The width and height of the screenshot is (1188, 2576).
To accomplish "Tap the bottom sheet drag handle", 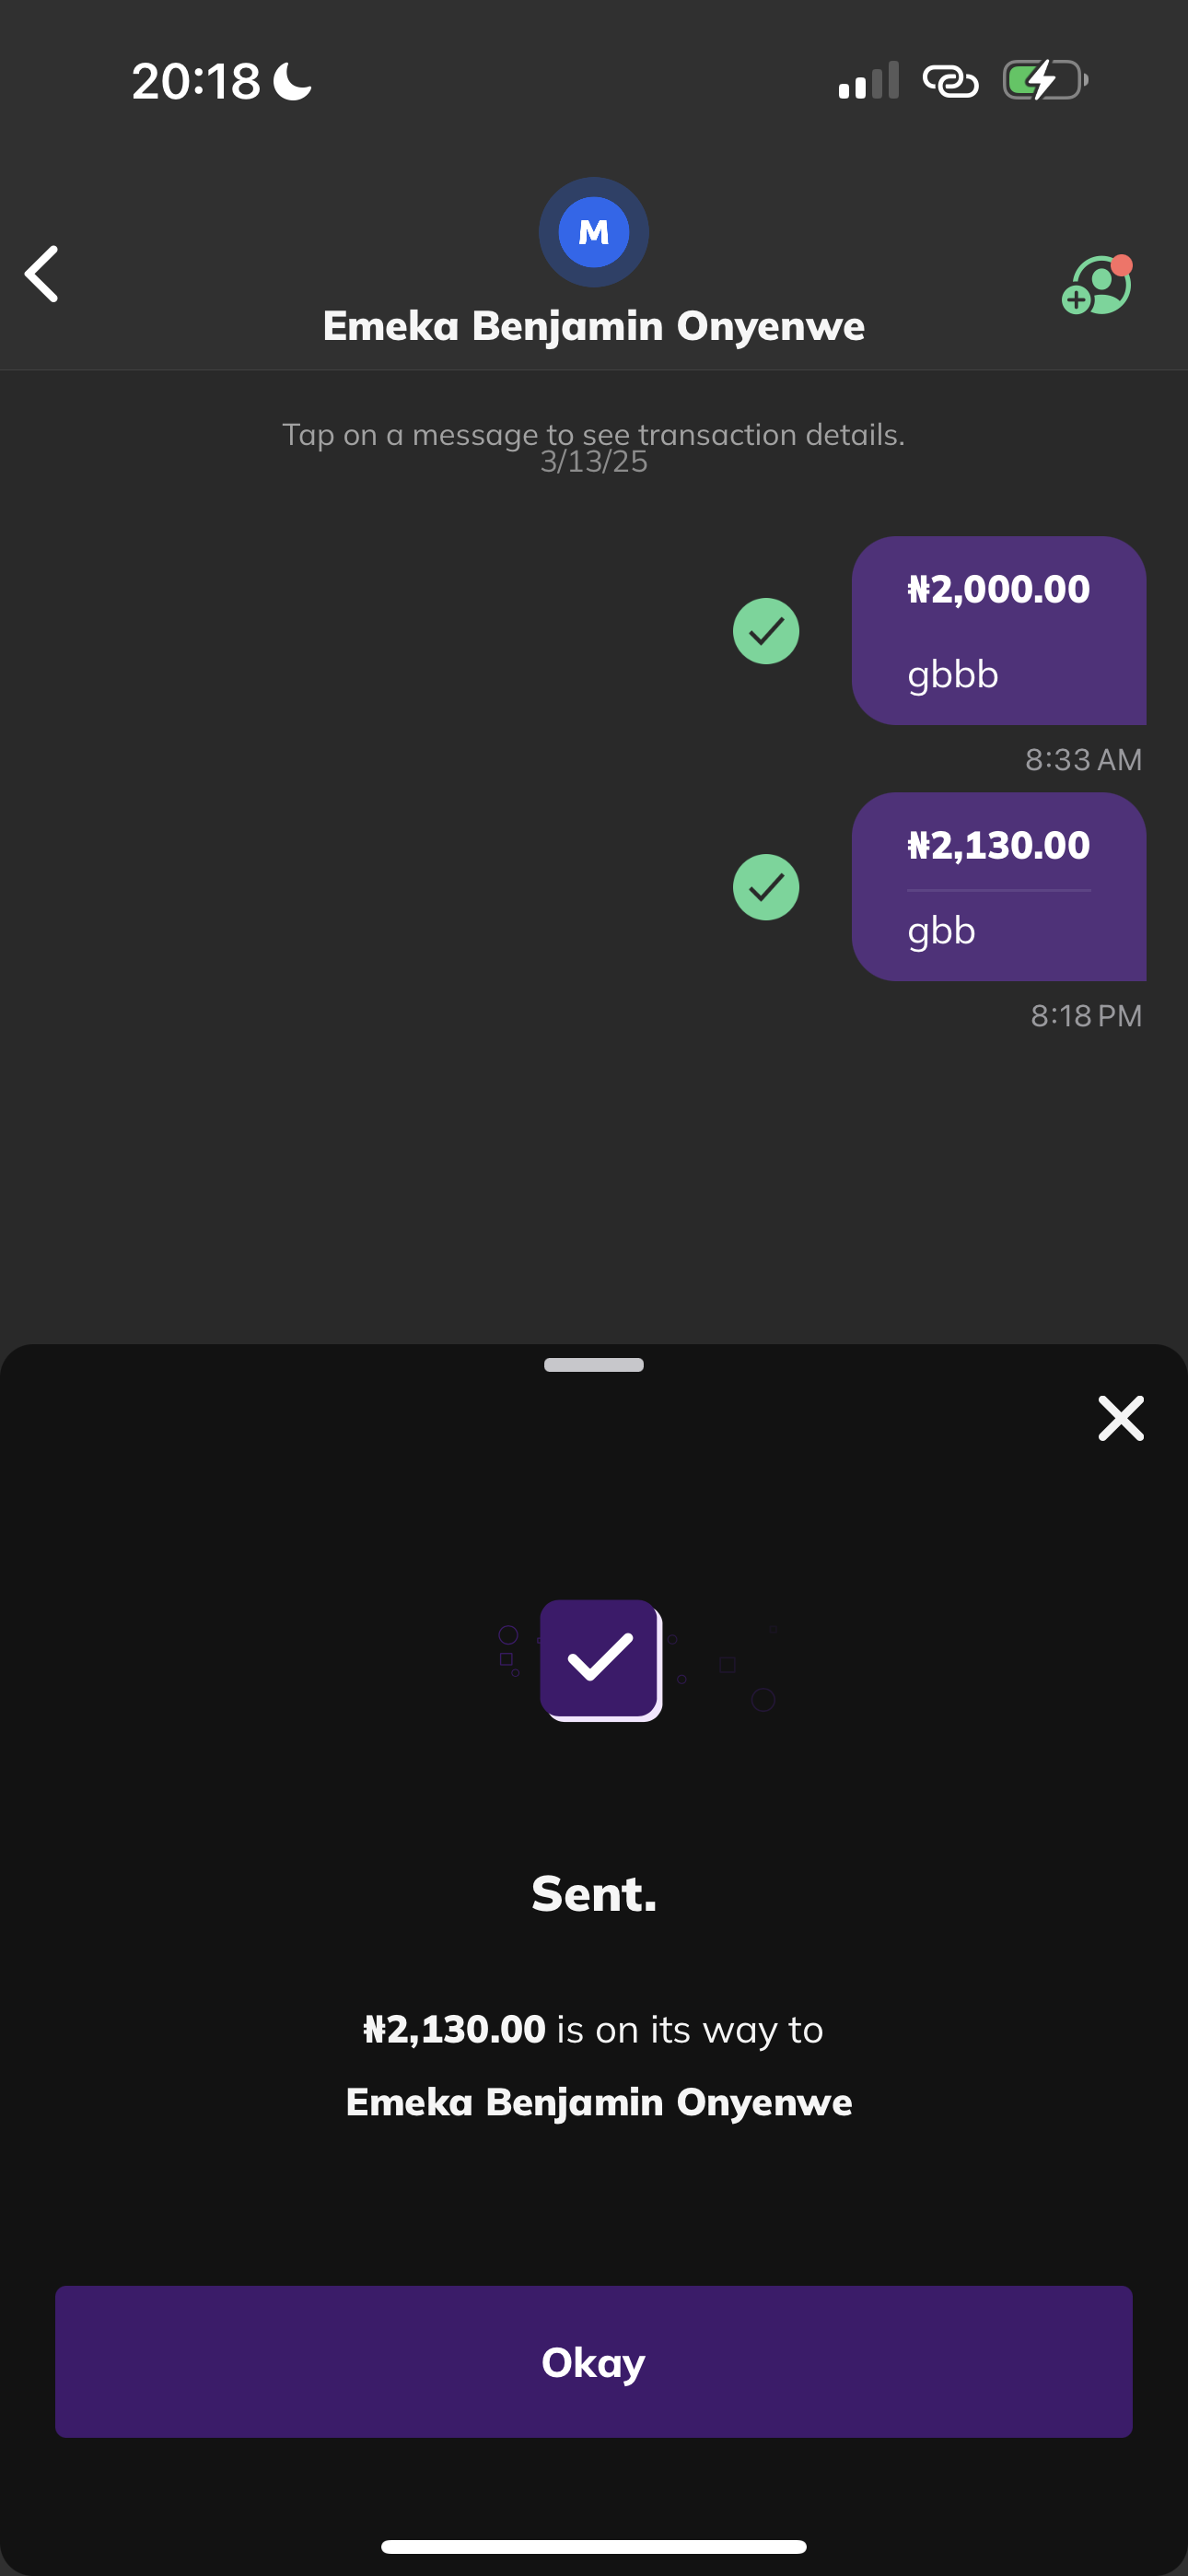I will [x=594, y=1365].
